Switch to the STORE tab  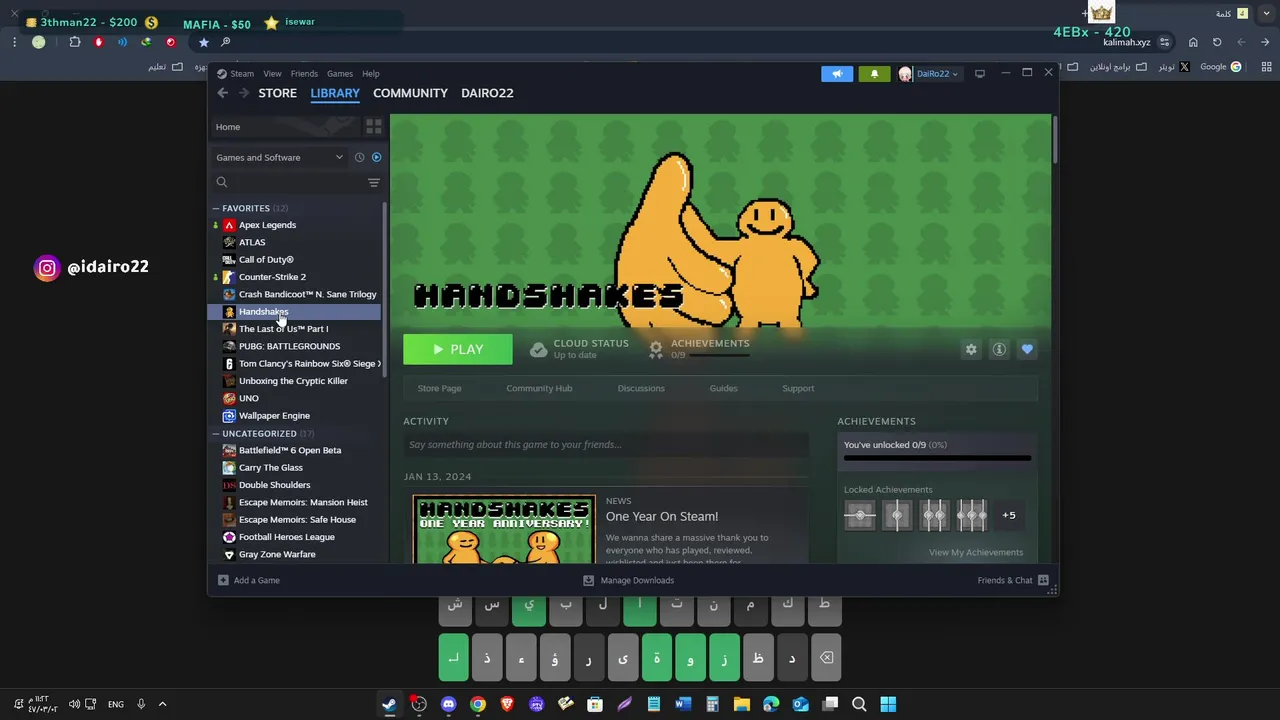pyautogui.click(x=278, y=93)
